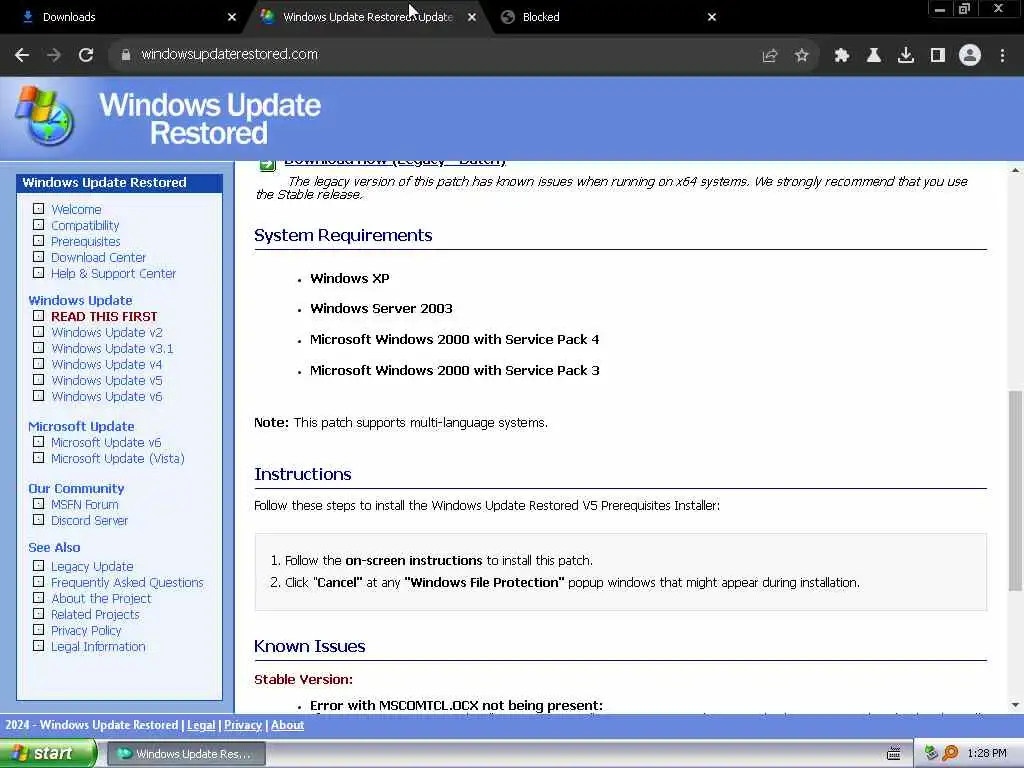The height and width of the screenshot is (768, 1024).
Task: Open Windows Update v5 link
Action: tap(107, 381)
